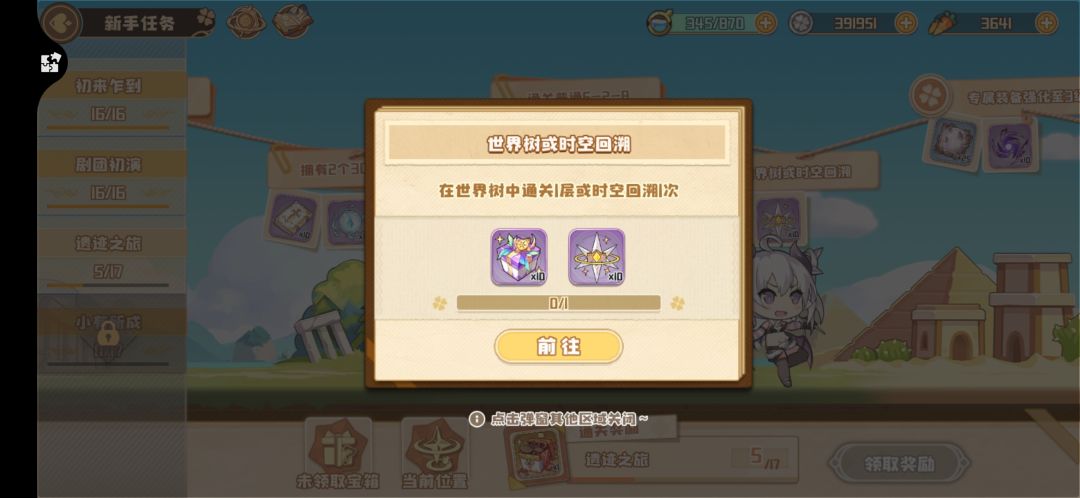Viewport: 1080px width, 498px height.
Task: Jump to 当前位置 icon
Action: pyautogui.click(x=435, y=454)
